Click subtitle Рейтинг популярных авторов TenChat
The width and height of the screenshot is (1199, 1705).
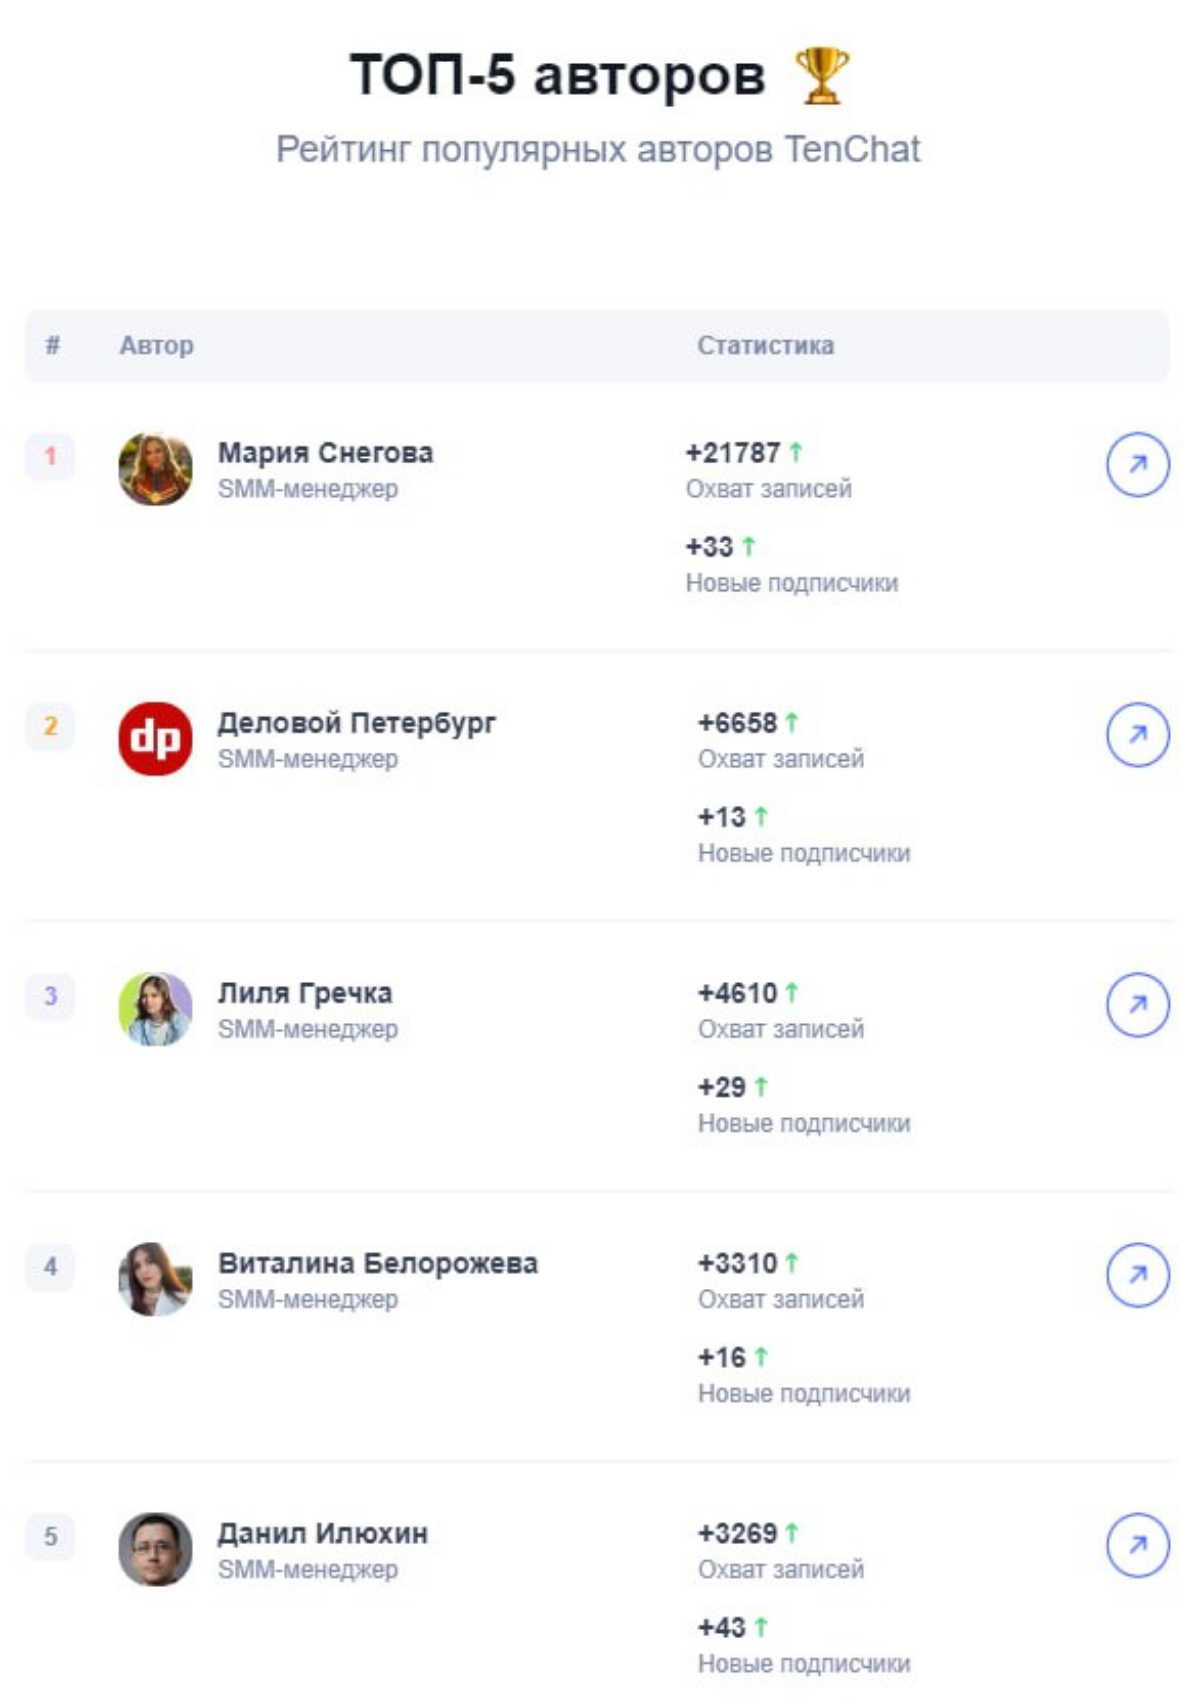click(x=598, y=150)
